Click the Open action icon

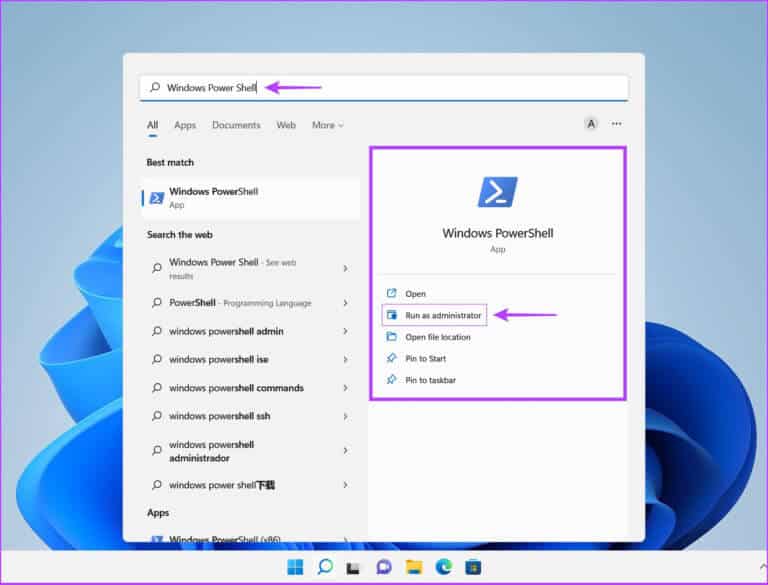coord(391,293)
